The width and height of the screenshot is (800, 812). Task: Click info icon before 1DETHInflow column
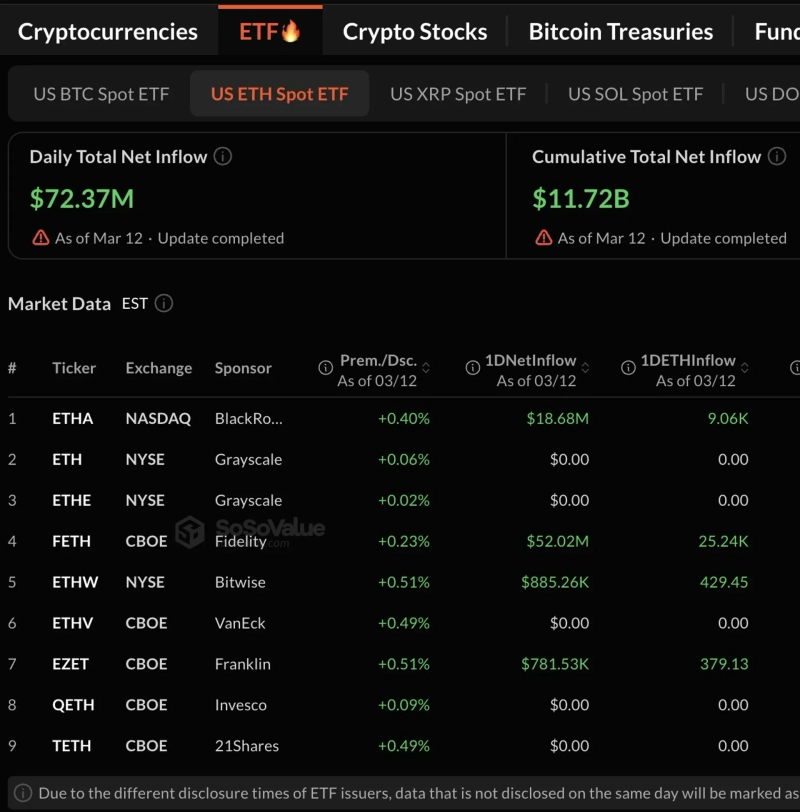pyautogui.click(x=628, y=368)
